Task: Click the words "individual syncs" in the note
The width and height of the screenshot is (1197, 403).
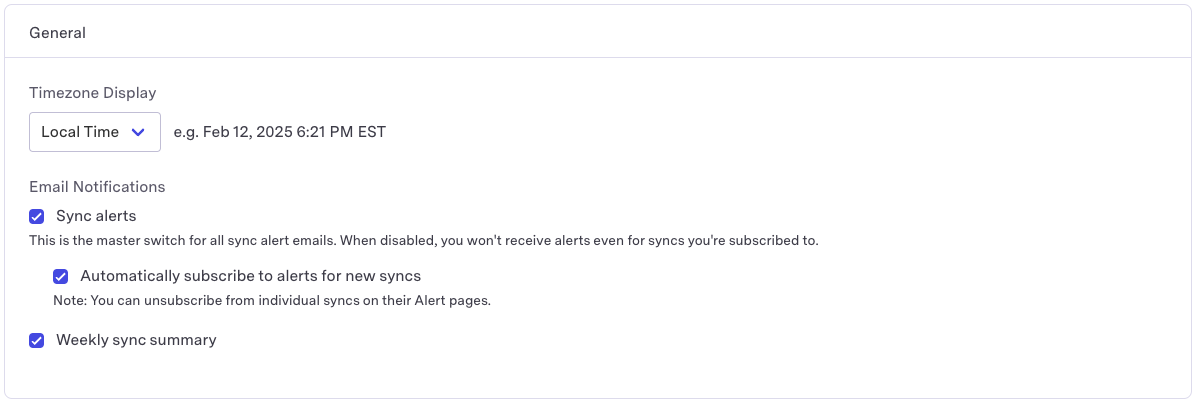Action: tap(275, 301)
